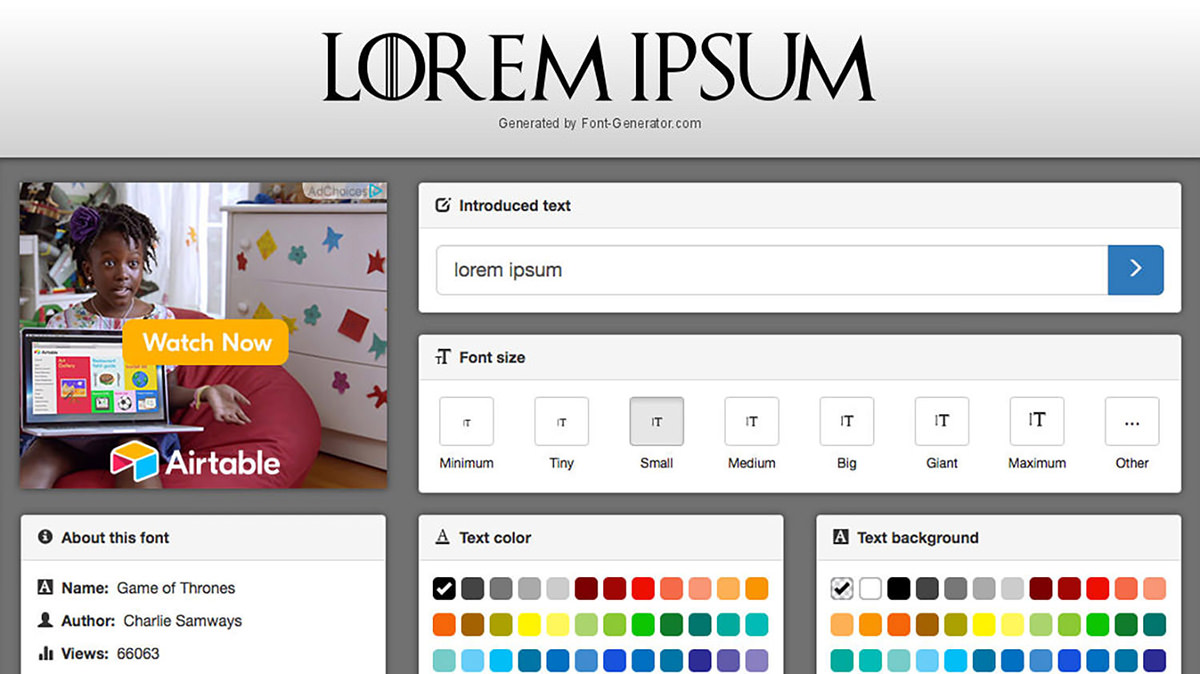Click the underlined A icon beside Text color
The image size is (1200, 674).
443,537
